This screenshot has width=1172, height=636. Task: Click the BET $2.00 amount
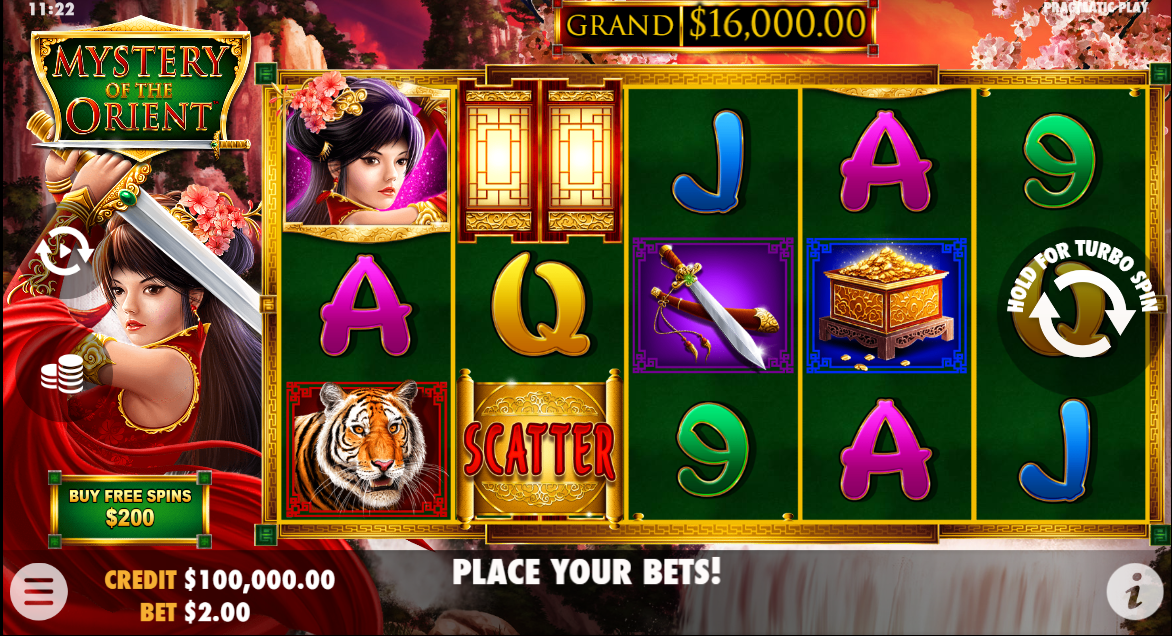[195, 613]
